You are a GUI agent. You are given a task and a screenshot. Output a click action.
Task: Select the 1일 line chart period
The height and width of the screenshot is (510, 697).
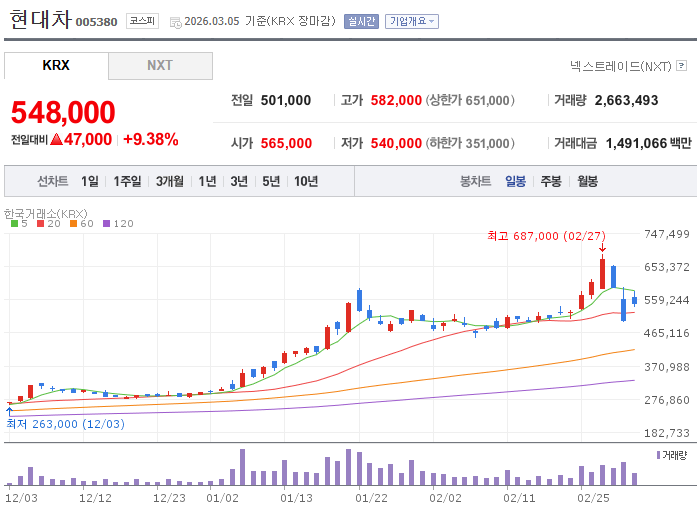pyautogui.click(x=90, y=181)
